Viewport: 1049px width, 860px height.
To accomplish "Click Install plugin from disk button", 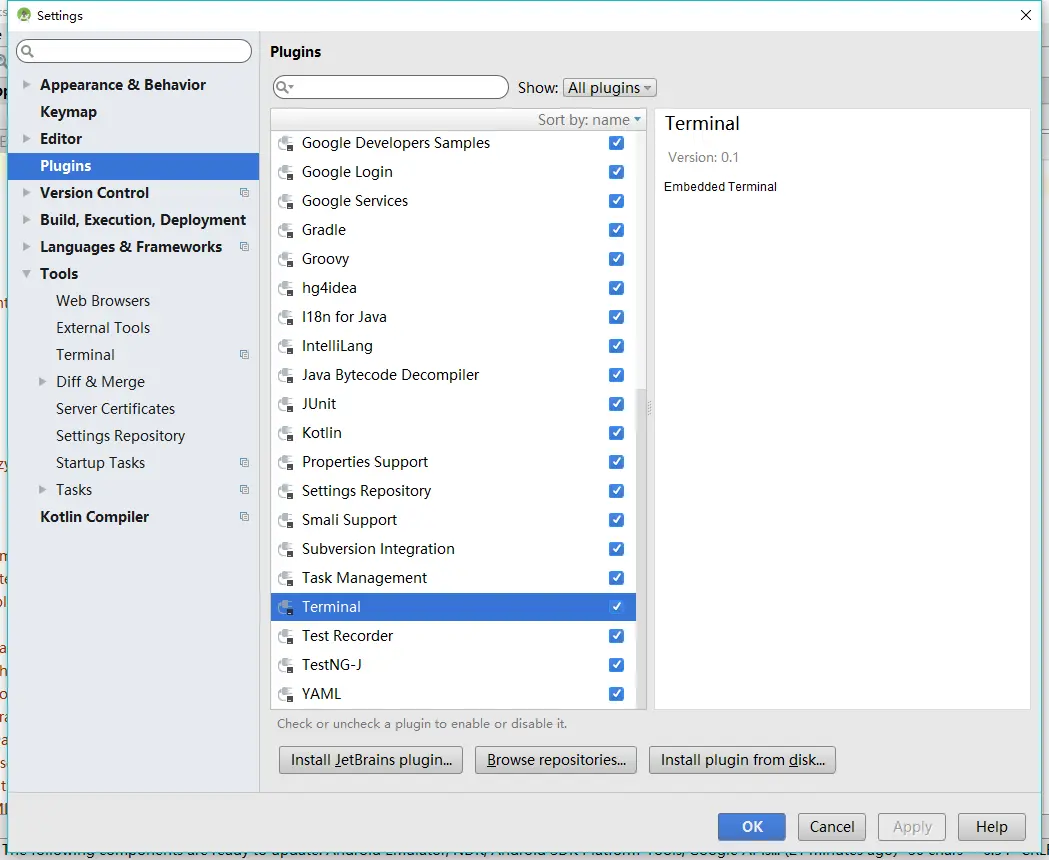I will coord(743,760).
